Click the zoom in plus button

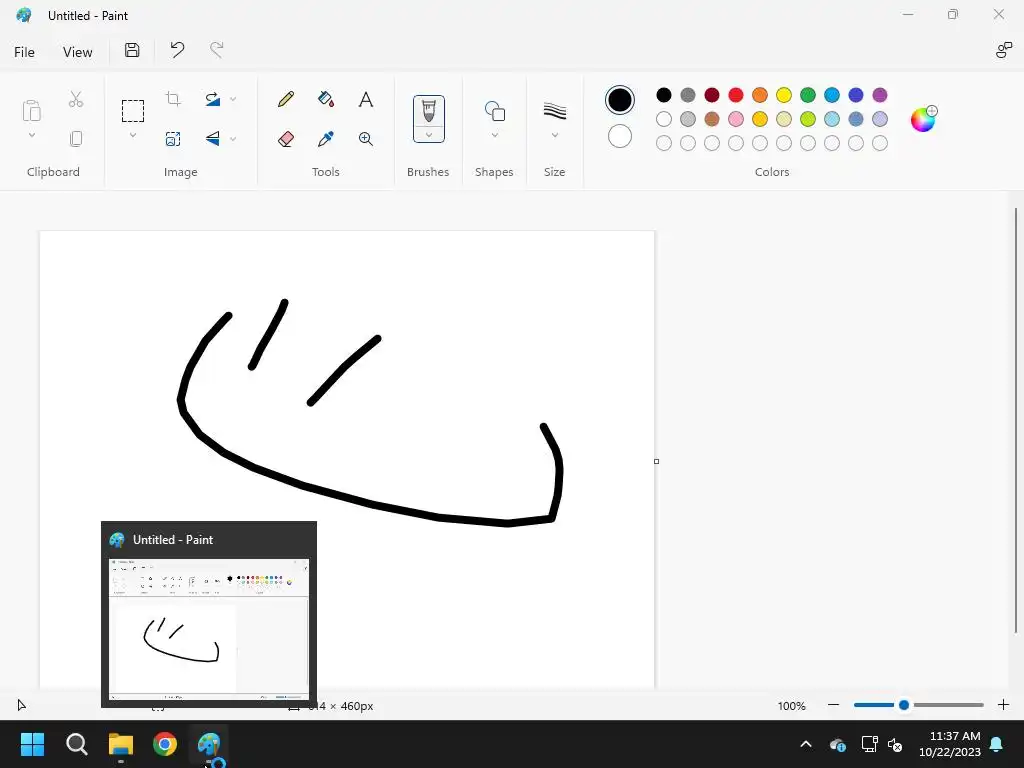1004,705
